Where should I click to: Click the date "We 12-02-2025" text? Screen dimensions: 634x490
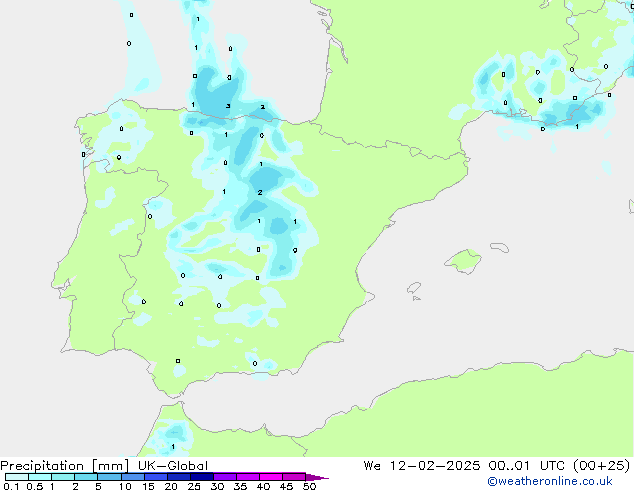tap(422, 466)
